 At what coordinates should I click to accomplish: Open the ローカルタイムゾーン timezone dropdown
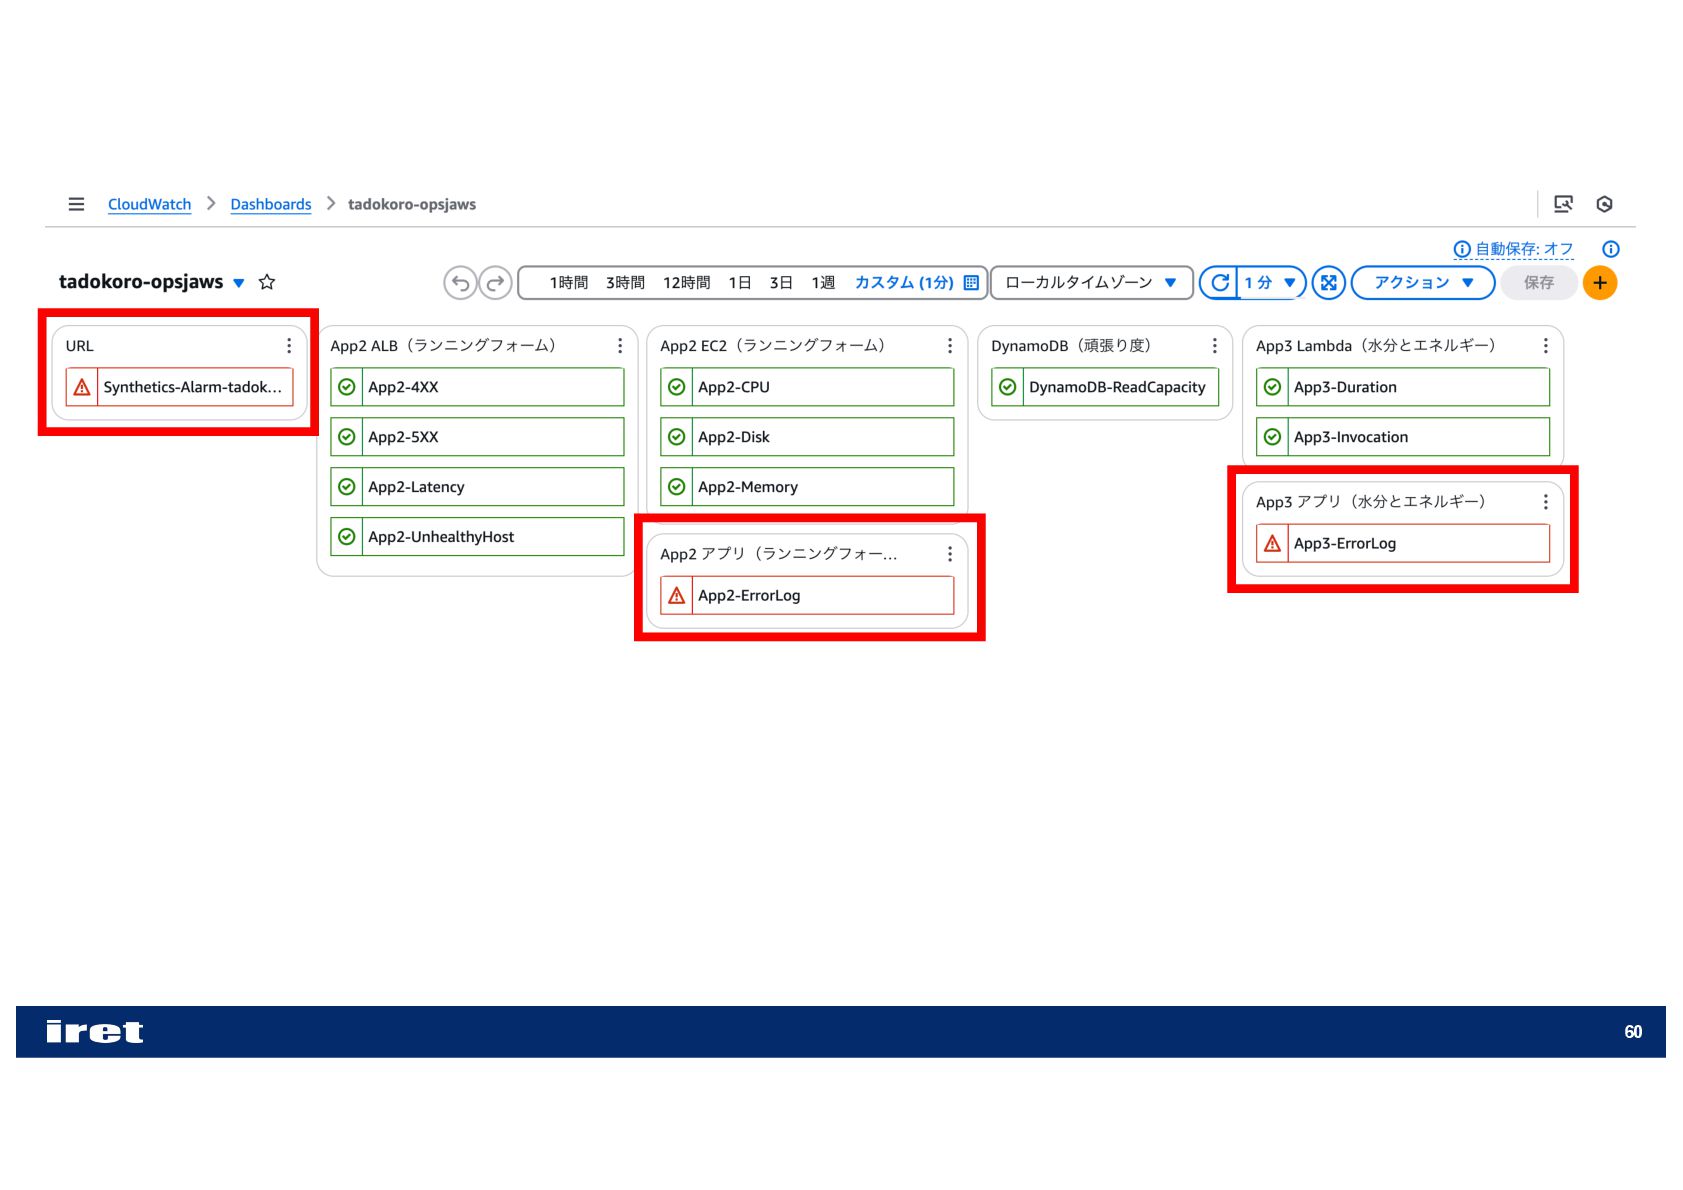[x=1091, y=283]
